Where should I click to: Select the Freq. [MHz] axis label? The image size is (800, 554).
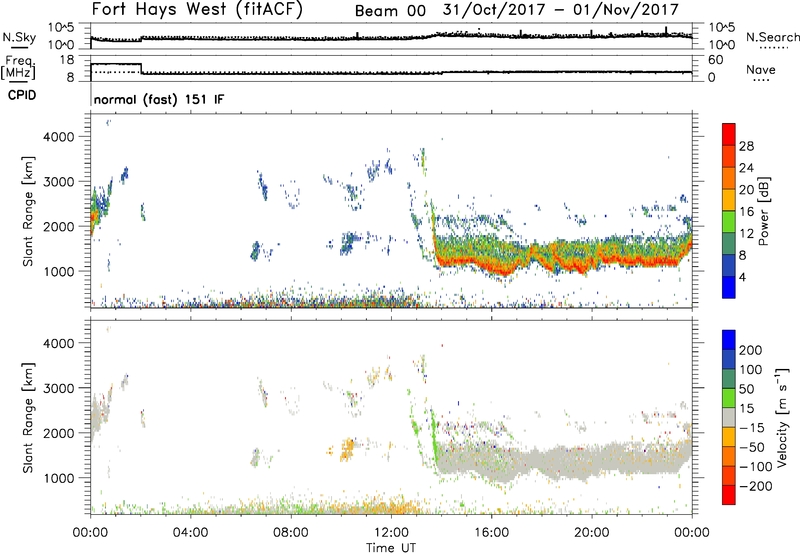(18, 67)
